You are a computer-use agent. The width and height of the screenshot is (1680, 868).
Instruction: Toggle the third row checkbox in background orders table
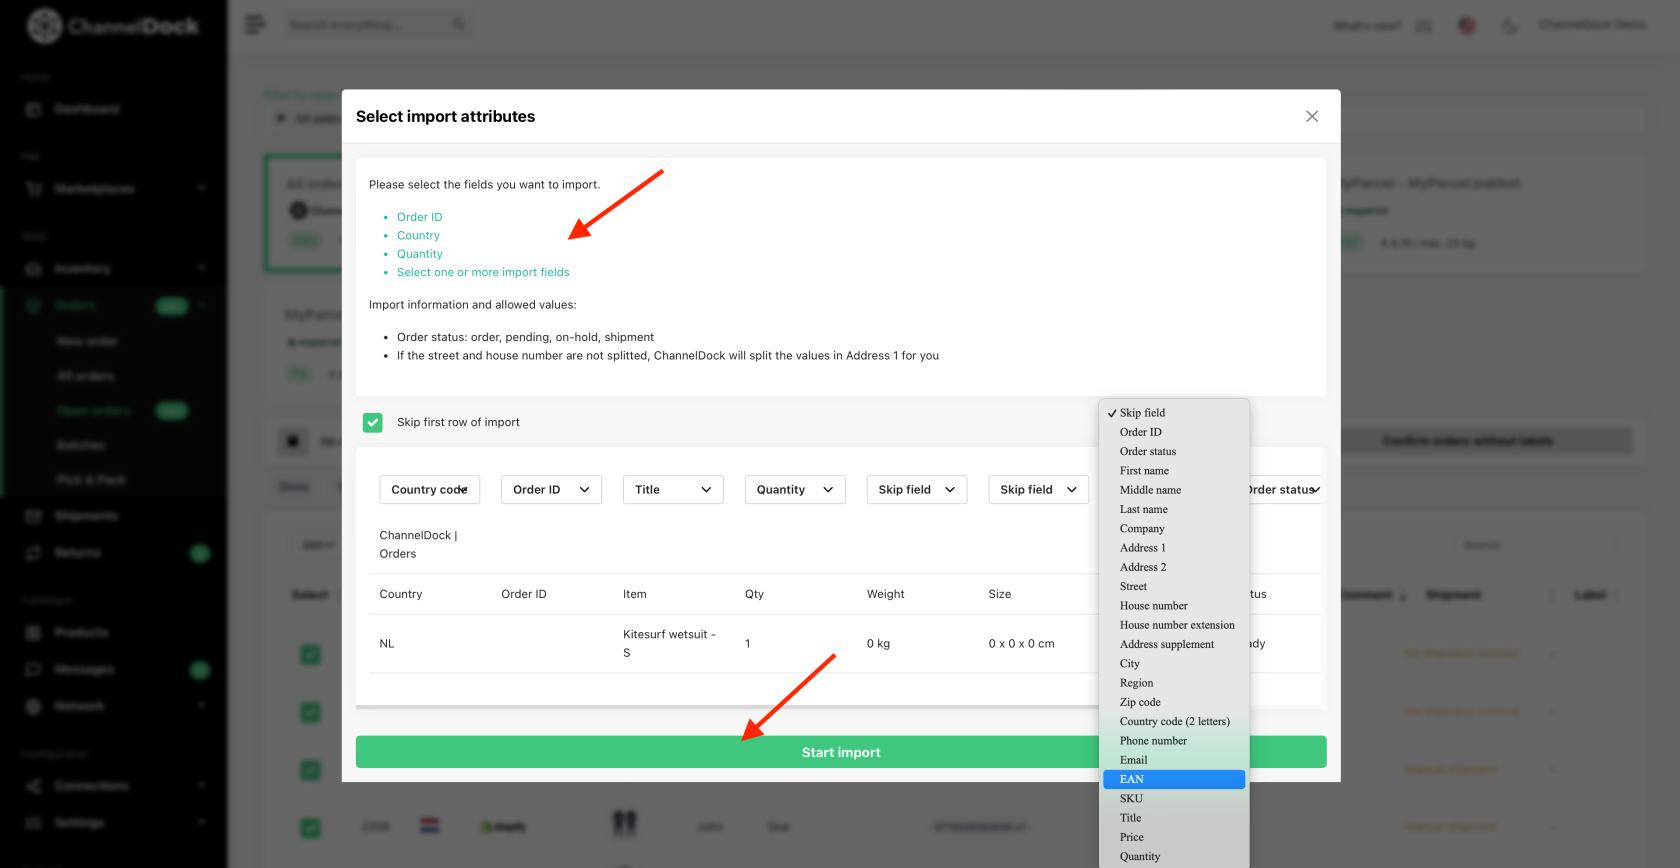[x=311, y=770]
